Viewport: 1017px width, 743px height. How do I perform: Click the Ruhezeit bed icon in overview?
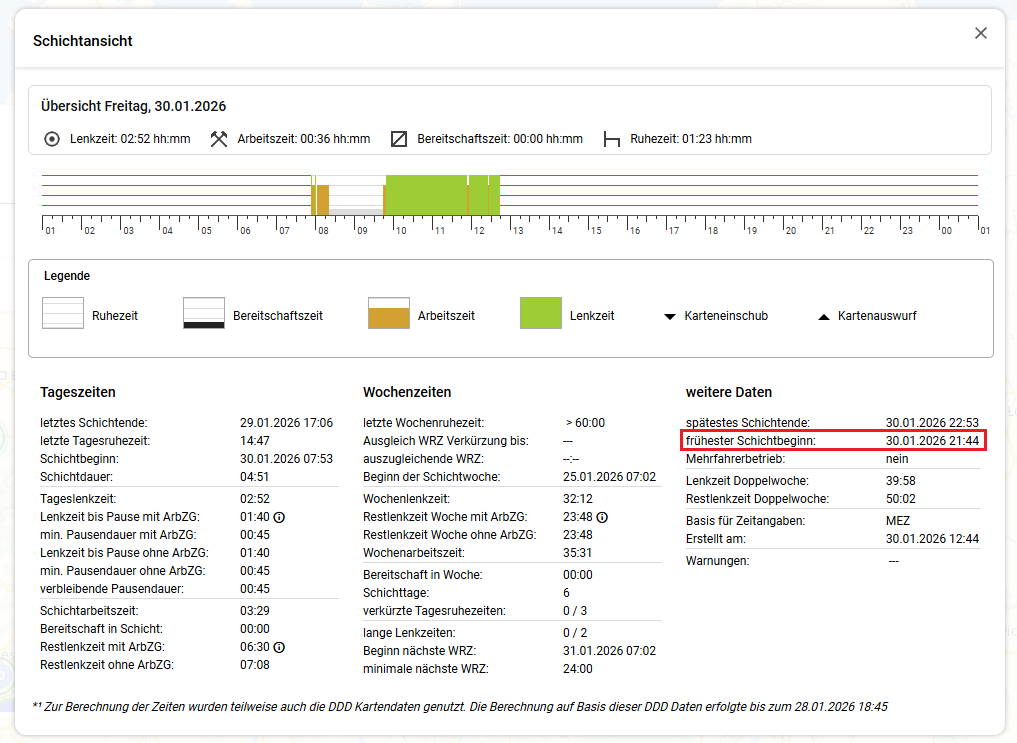[x=612, y=139]
